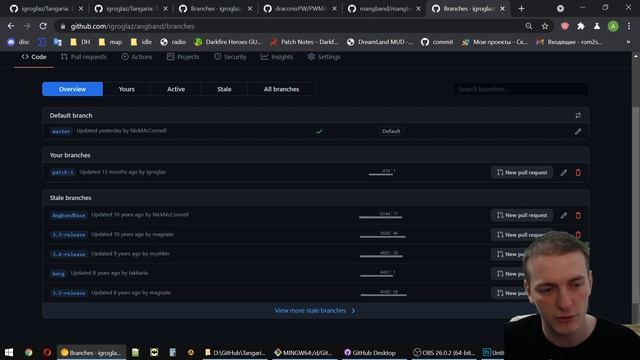Open the 3.3-release branch link
This screenshot has width=640, height=360.
coord(69,235)
